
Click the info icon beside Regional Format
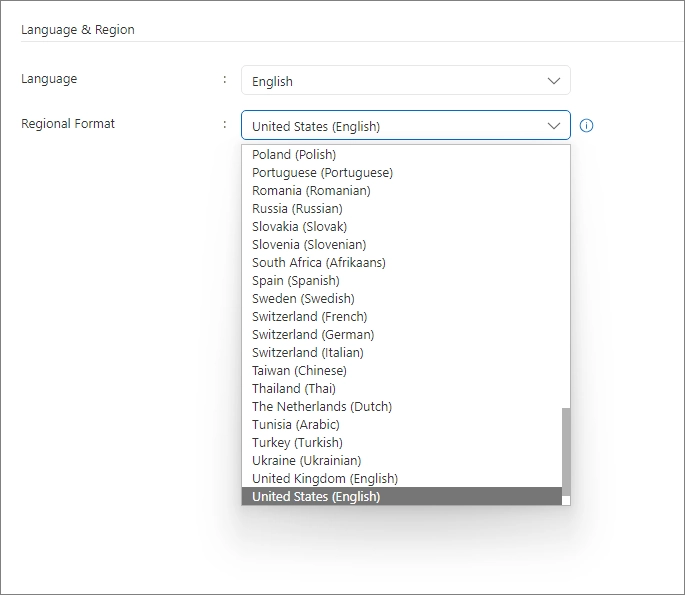pyautogui.click(x=587, y=126)
